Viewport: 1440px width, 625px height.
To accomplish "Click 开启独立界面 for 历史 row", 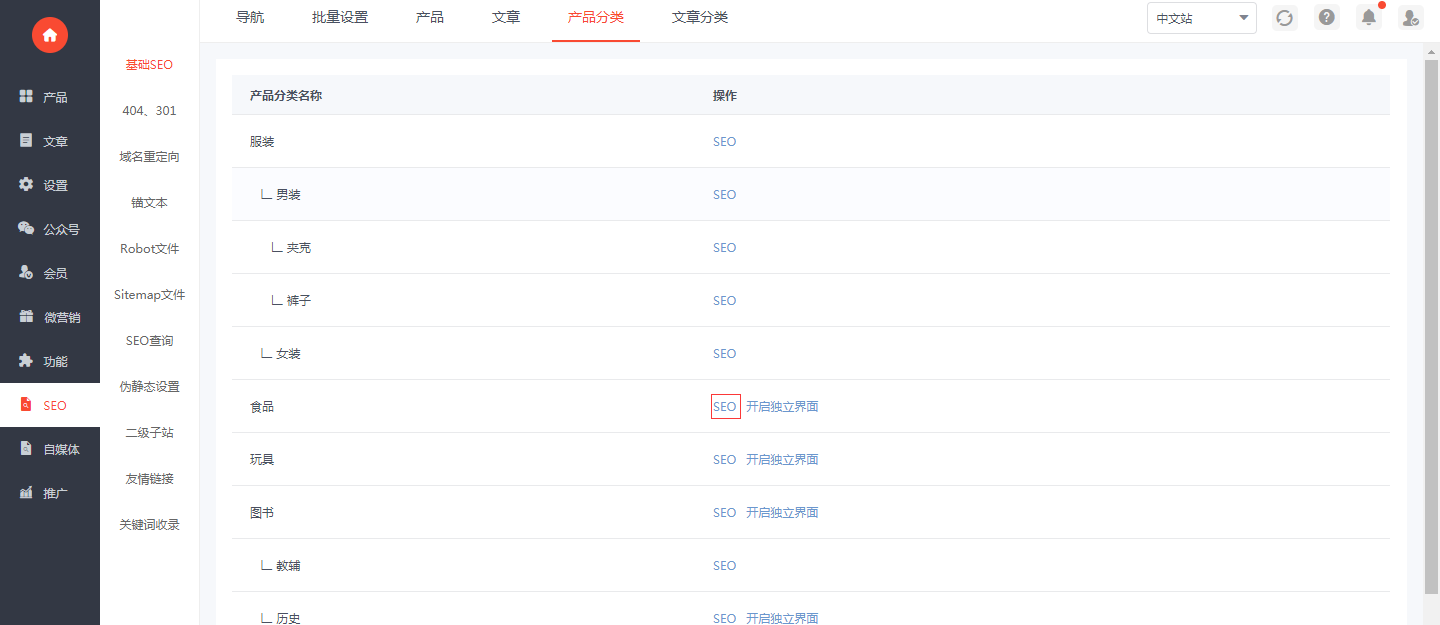I will 782,618.
